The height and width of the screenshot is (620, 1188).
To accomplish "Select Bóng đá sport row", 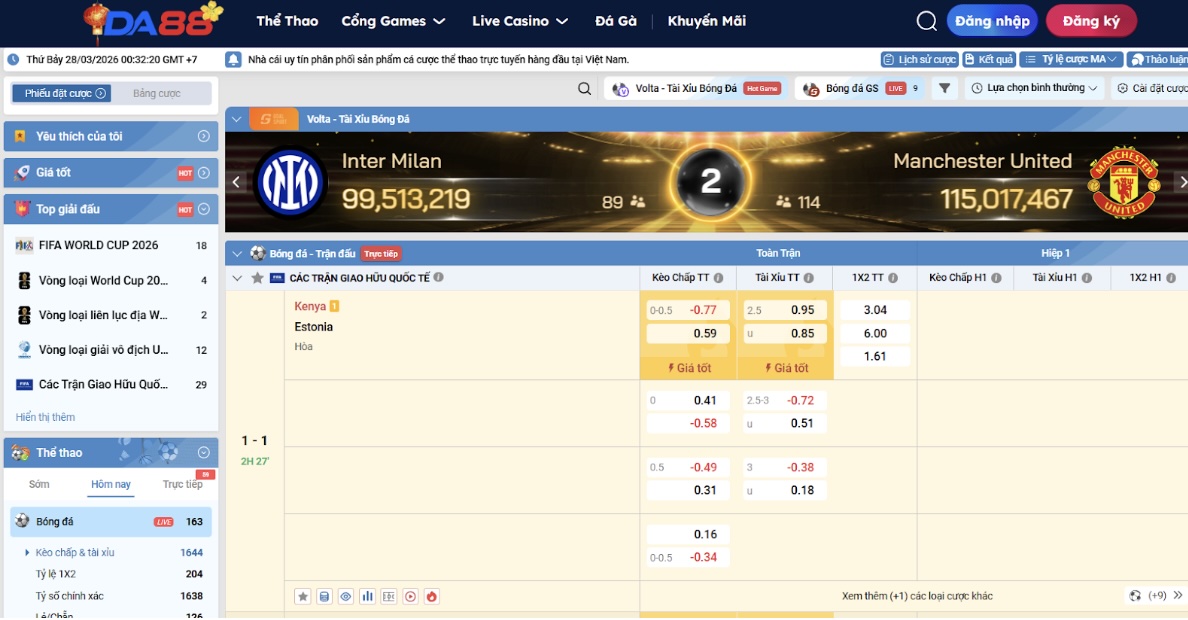I will 111,521.
